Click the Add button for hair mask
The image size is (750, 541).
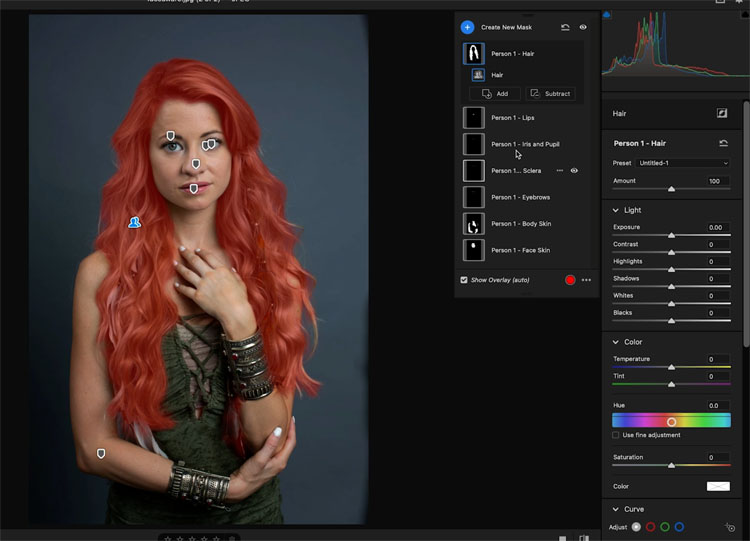point(495,94)
